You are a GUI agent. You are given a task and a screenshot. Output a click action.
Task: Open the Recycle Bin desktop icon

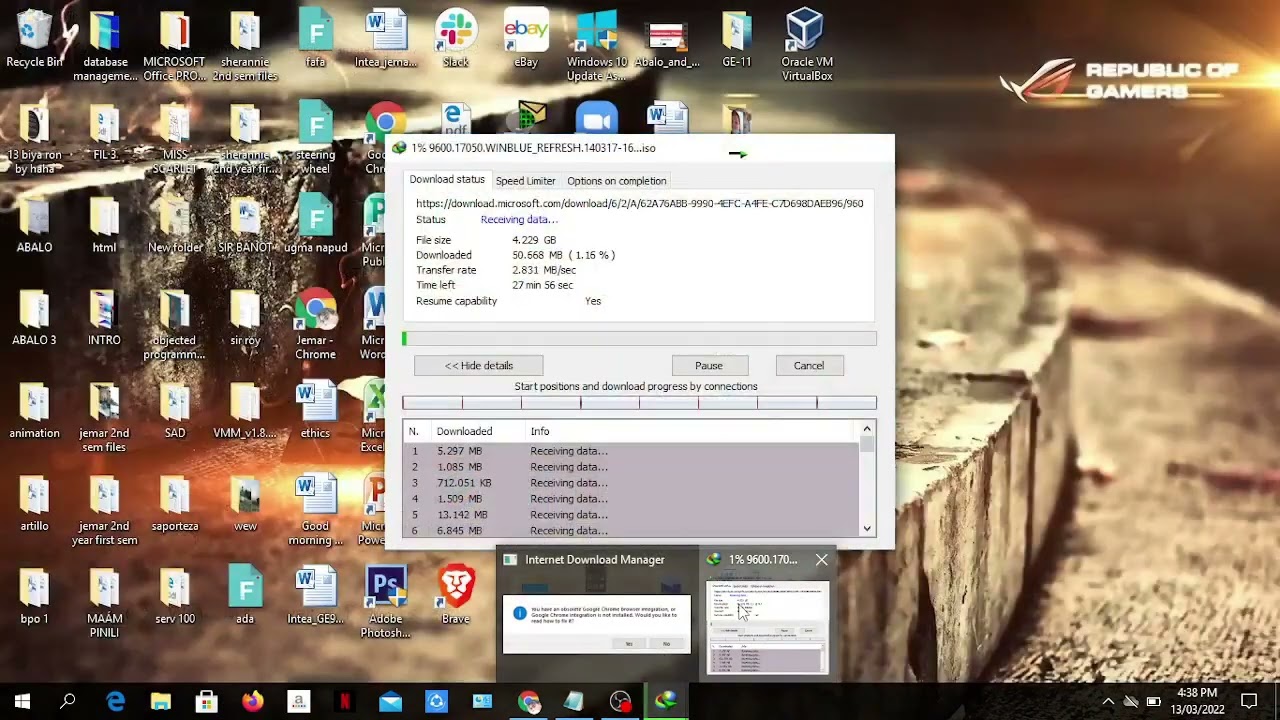(34, 38)
